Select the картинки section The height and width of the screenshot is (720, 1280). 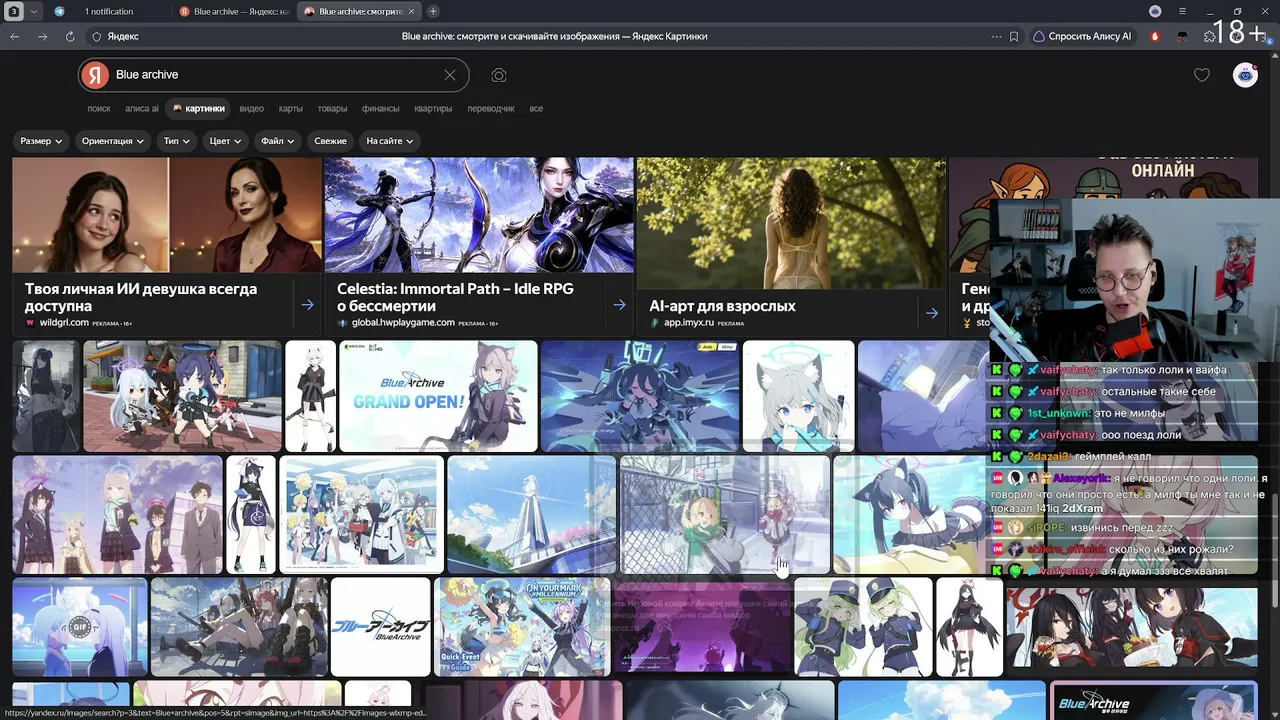(x=198, y=108)
